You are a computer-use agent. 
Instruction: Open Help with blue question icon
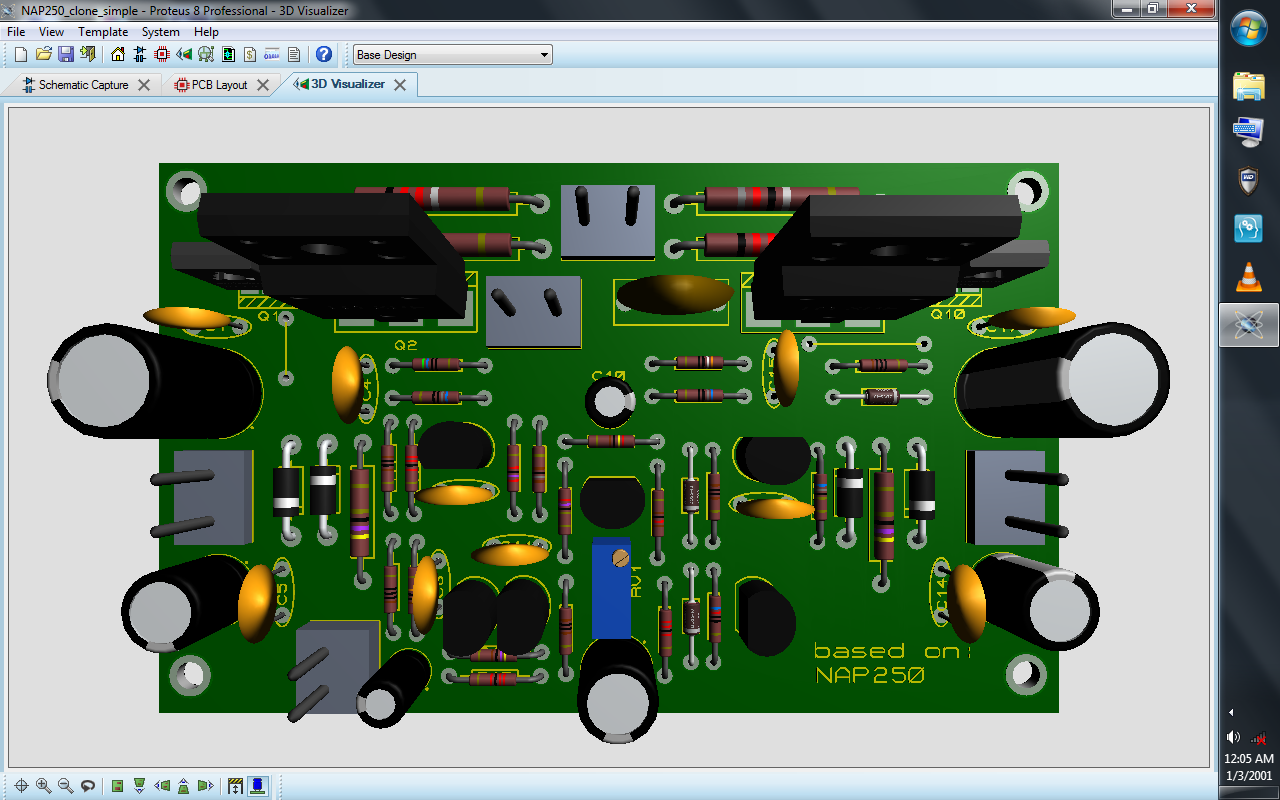coord(324,54)
